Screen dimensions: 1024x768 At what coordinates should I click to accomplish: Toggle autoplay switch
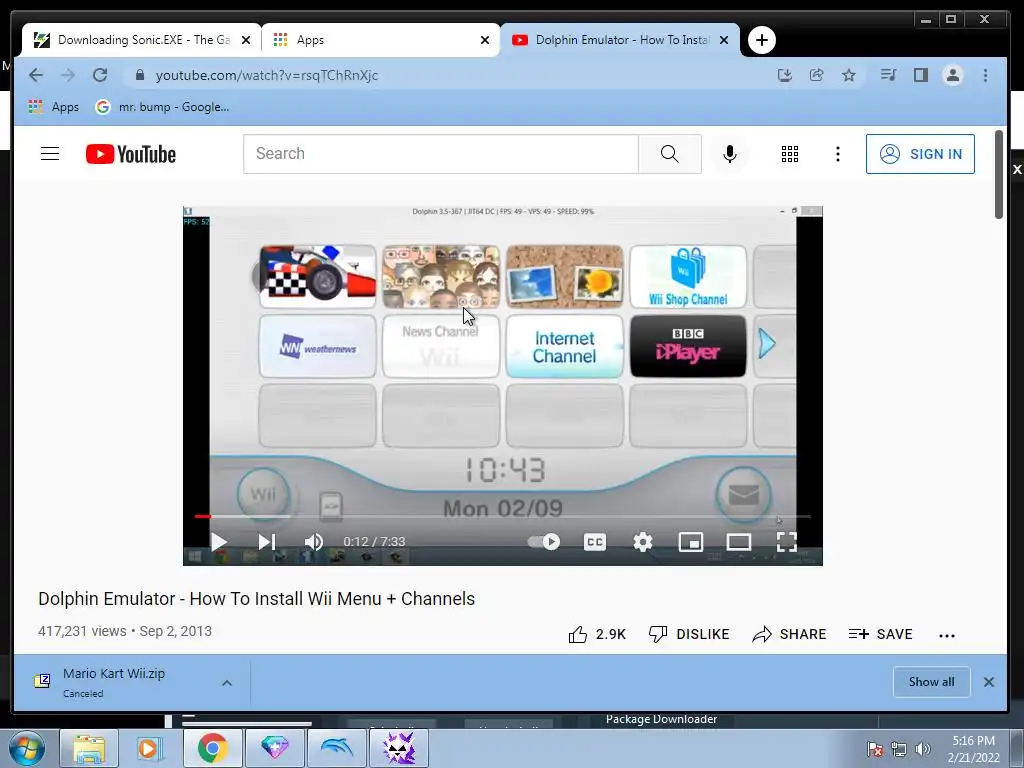coord(544,541)
